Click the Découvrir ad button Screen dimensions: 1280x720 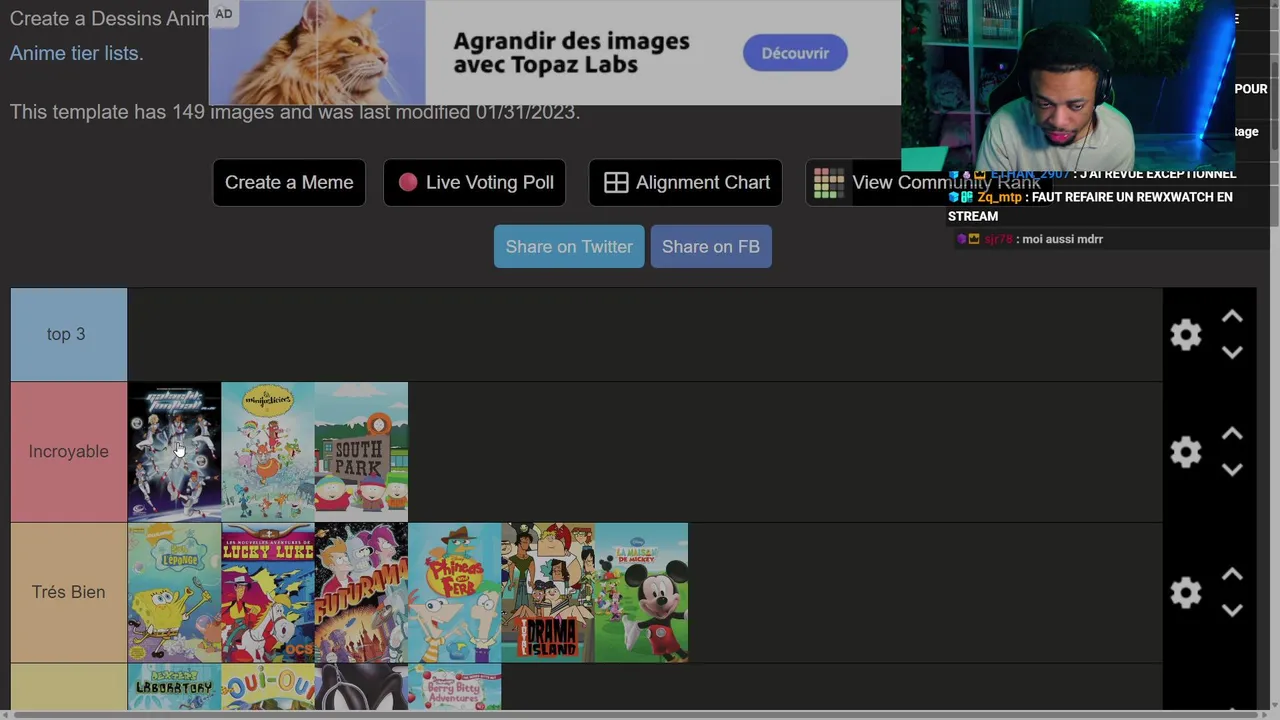point(795,53)
